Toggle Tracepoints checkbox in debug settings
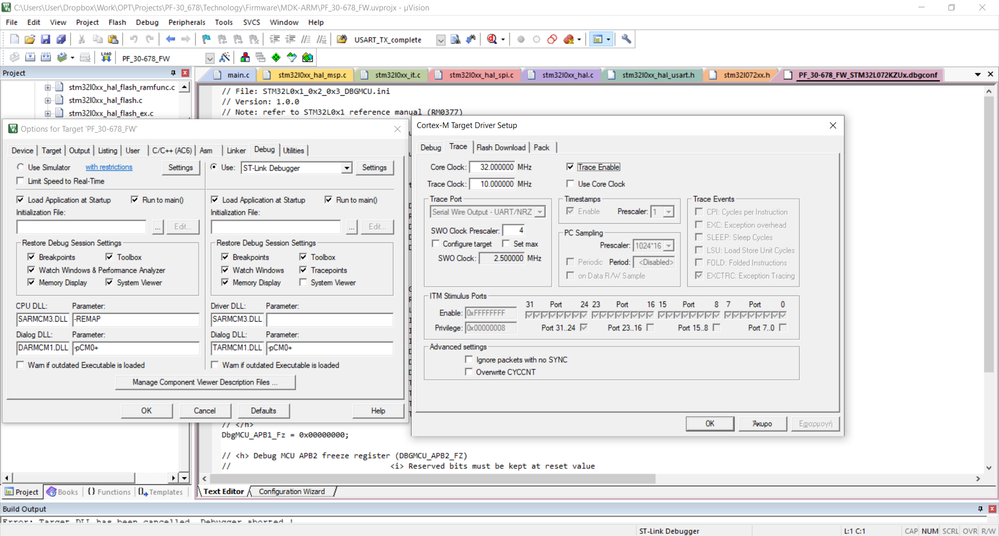This screenshot has height=536, width=999. 303,270
